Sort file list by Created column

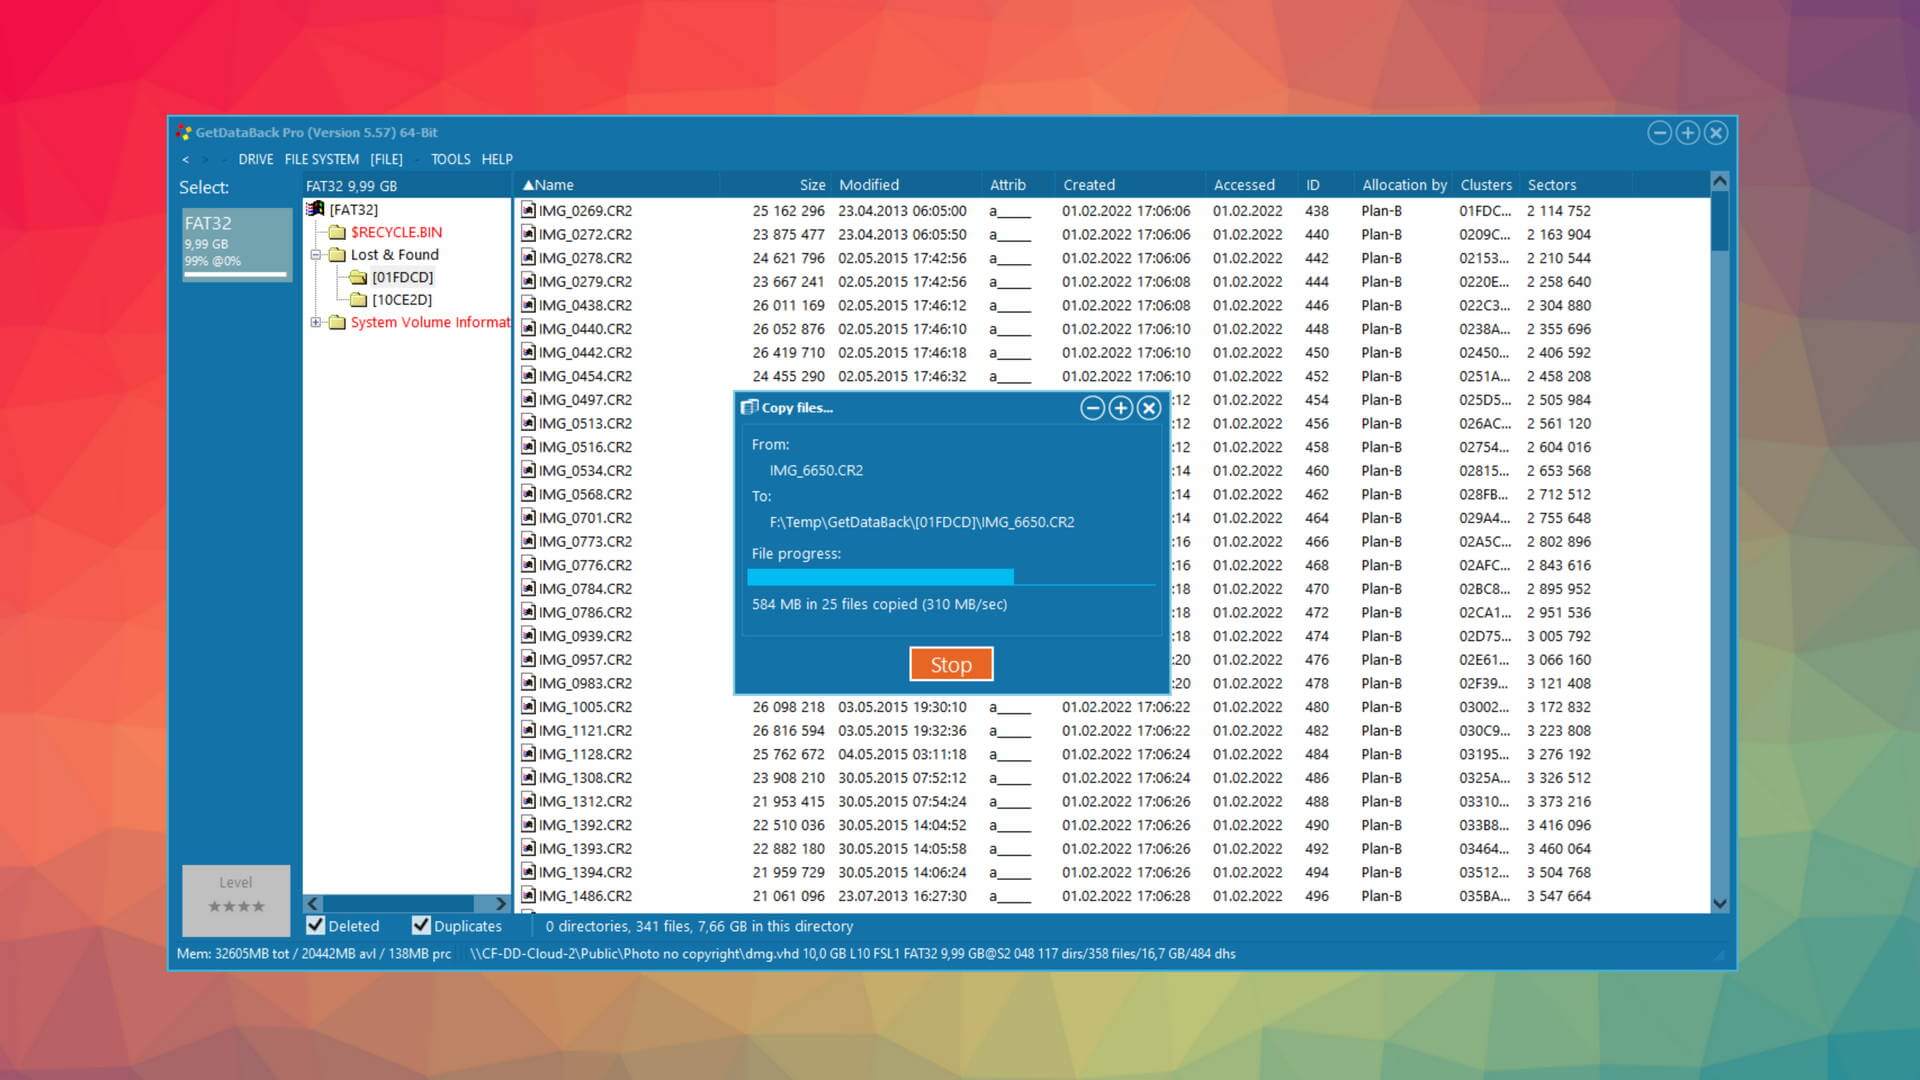(x=1131, y=185)
